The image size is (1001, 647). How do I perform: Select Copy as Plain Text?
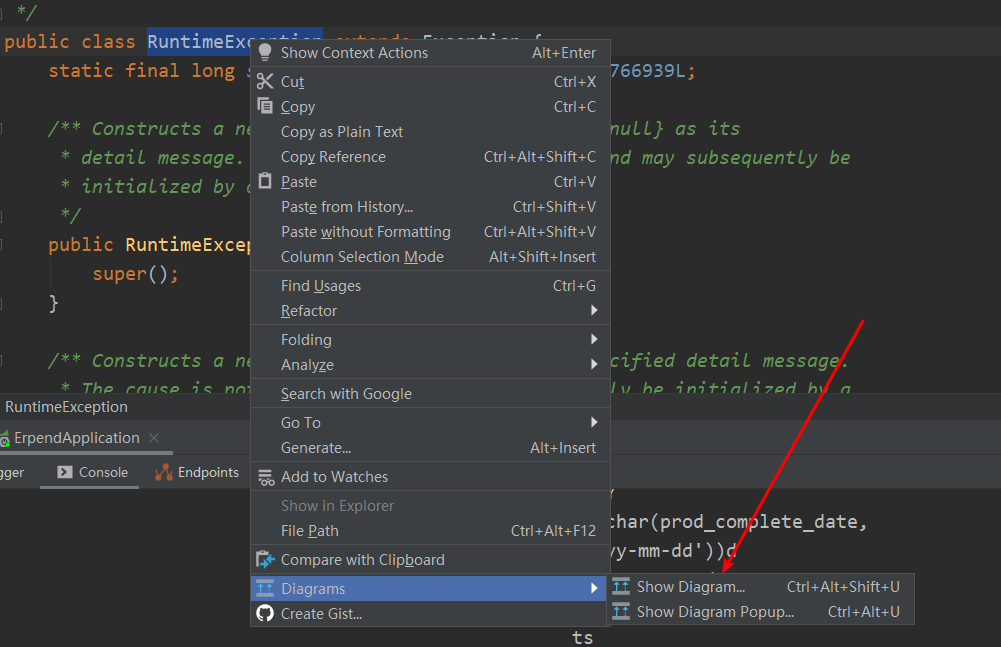[430, 132]
